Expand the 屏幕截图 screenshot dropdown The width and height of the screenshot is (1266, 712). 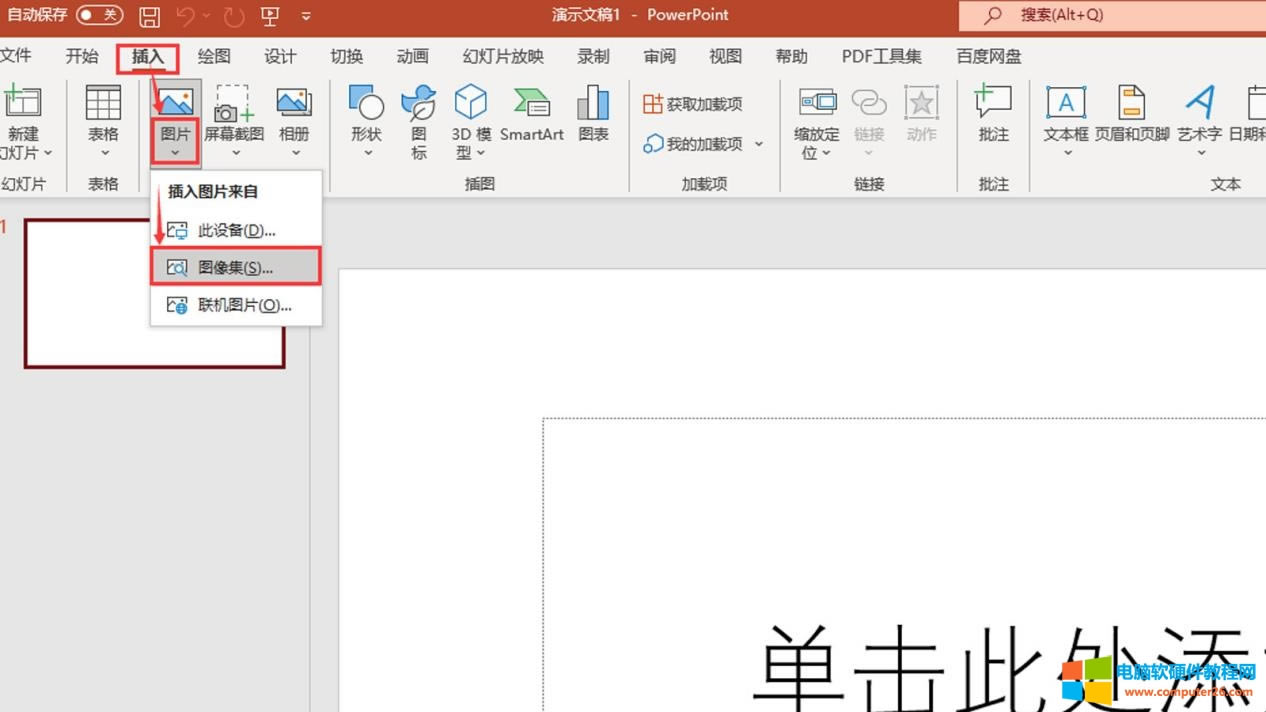pos(236,153)
